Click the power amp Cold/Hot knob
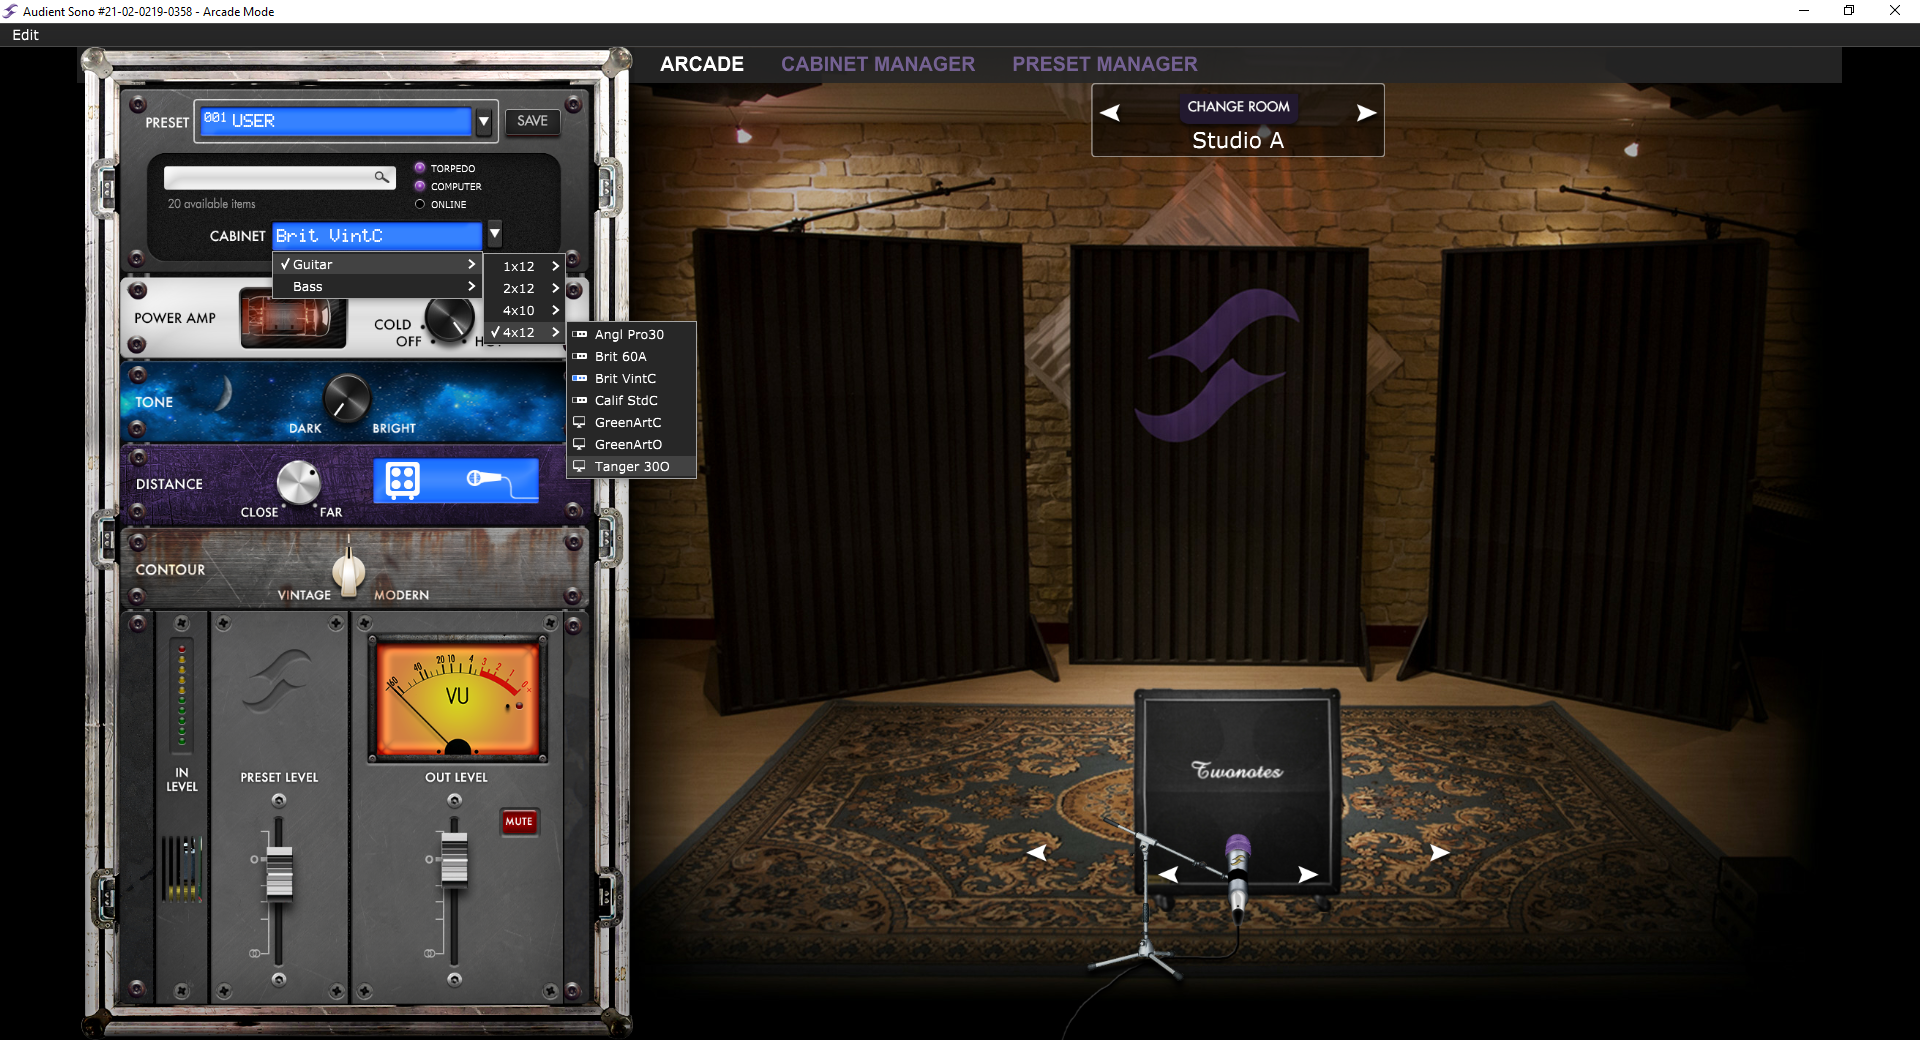Image resolution: width=1920 pixels, height=1040 pixels. point(450,319)
